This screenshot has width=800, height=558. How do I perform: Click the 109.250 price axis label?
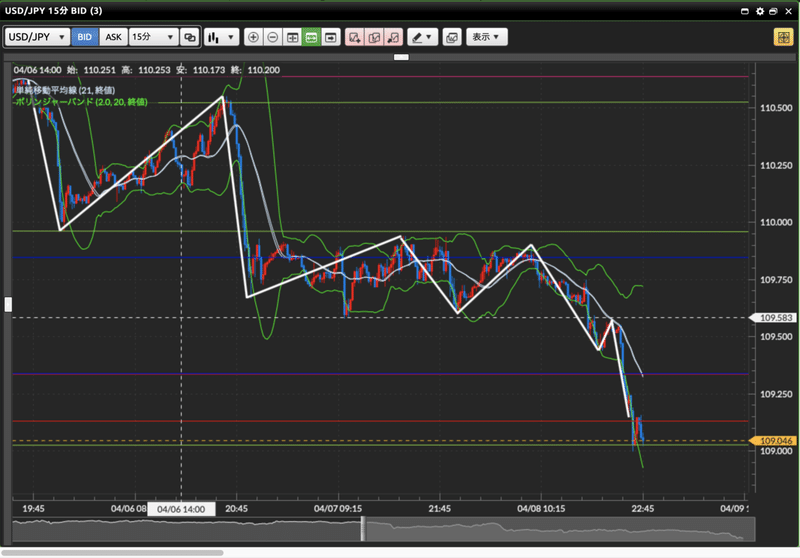coord(776,394)
